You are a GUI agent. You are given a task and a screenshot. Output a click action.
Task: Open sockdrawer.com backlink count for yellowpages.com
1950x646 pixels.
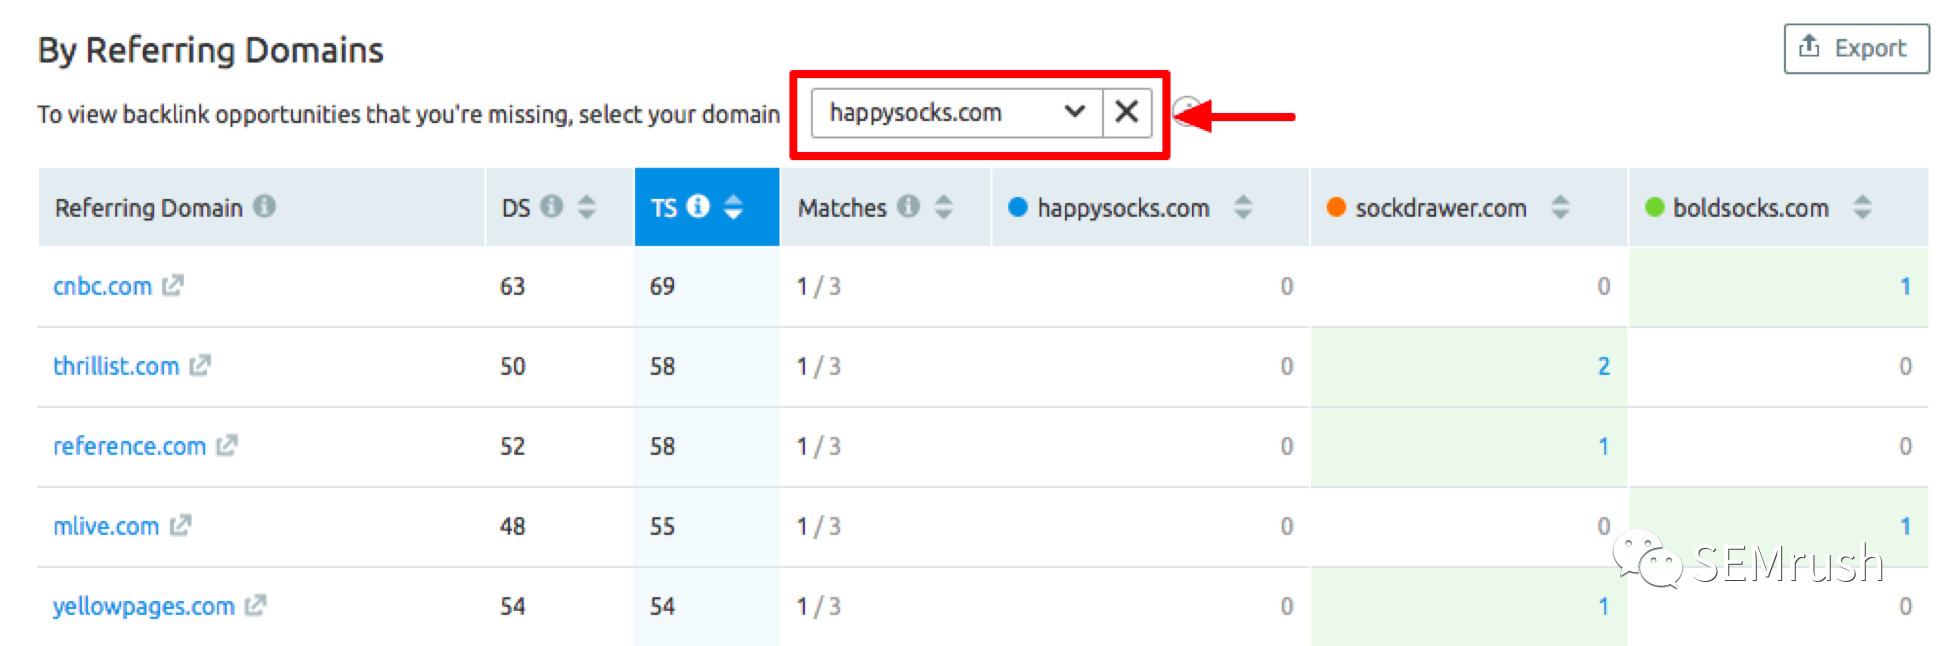[x=1603, y=606]
